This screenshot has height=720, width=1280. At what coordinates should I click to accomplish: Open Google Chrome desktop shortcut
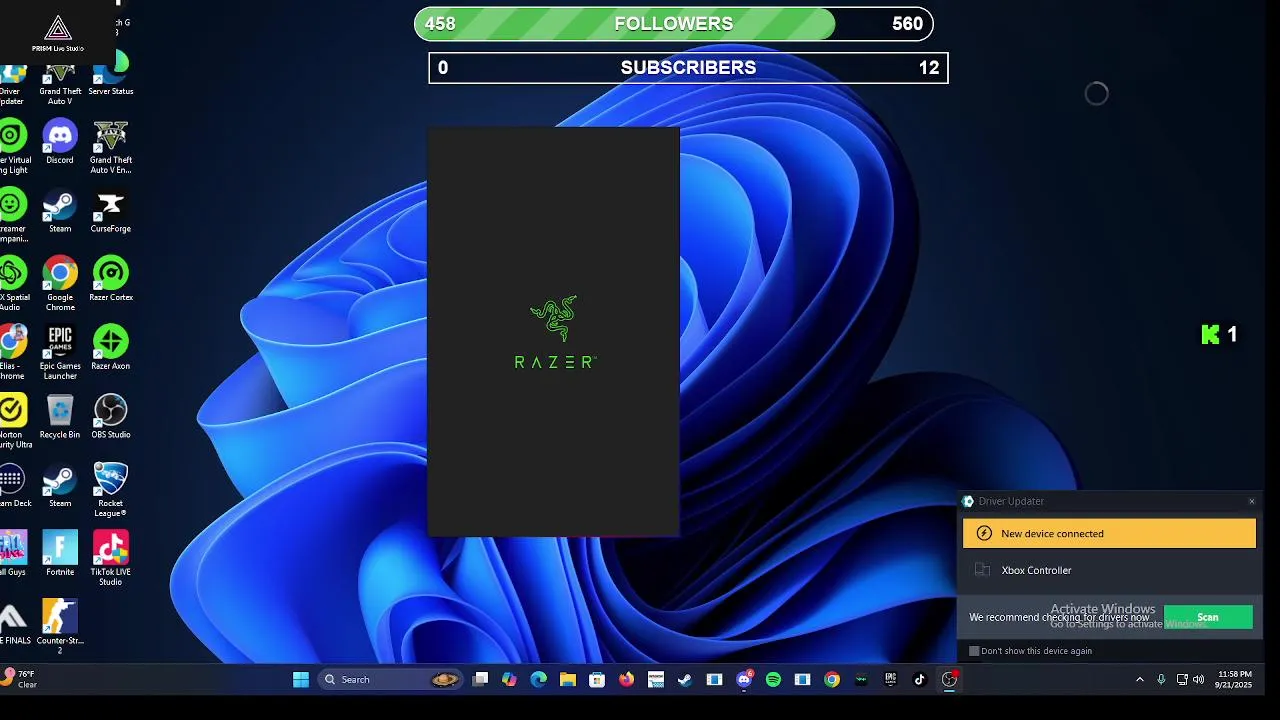coord(60,285)
